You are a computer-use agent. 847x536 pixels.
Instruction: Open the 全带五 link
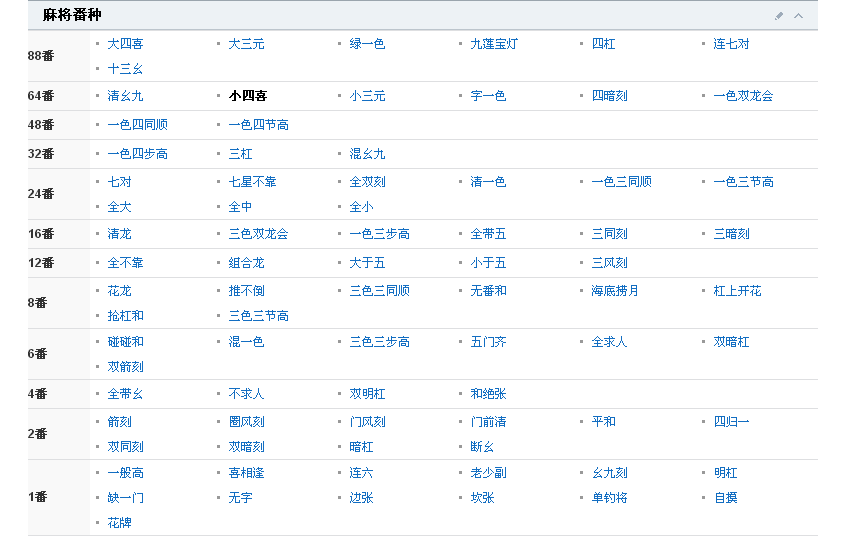(488, 234)
